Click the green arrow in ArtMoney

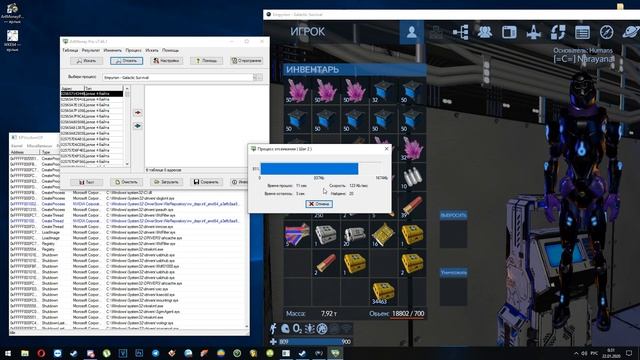138,126
